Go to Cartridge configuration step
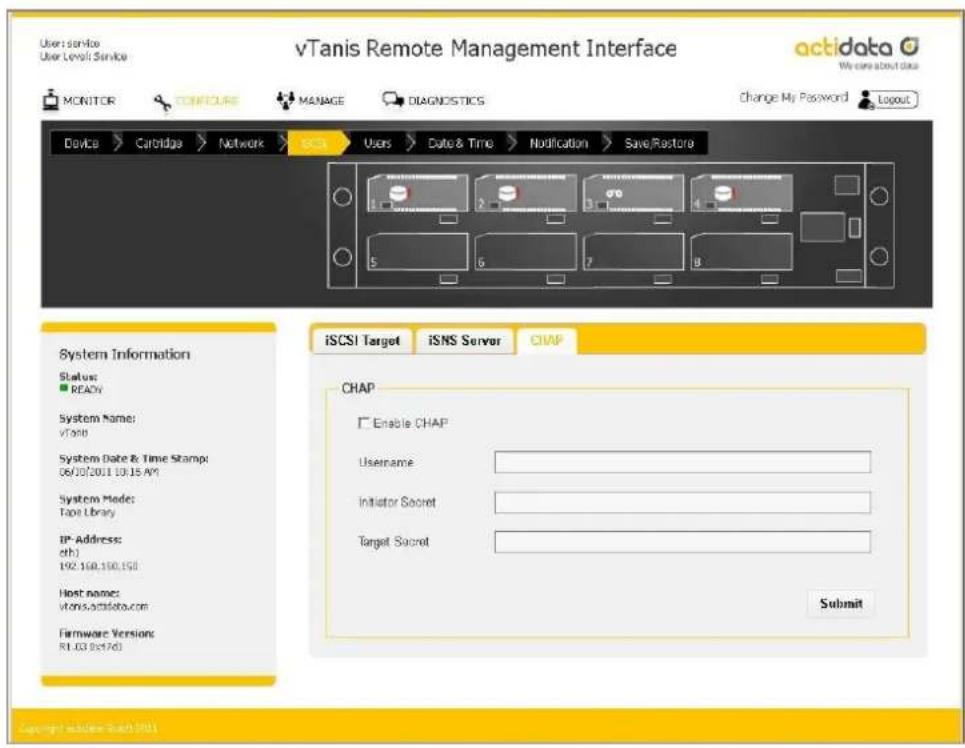 click(x=158, y=143)
